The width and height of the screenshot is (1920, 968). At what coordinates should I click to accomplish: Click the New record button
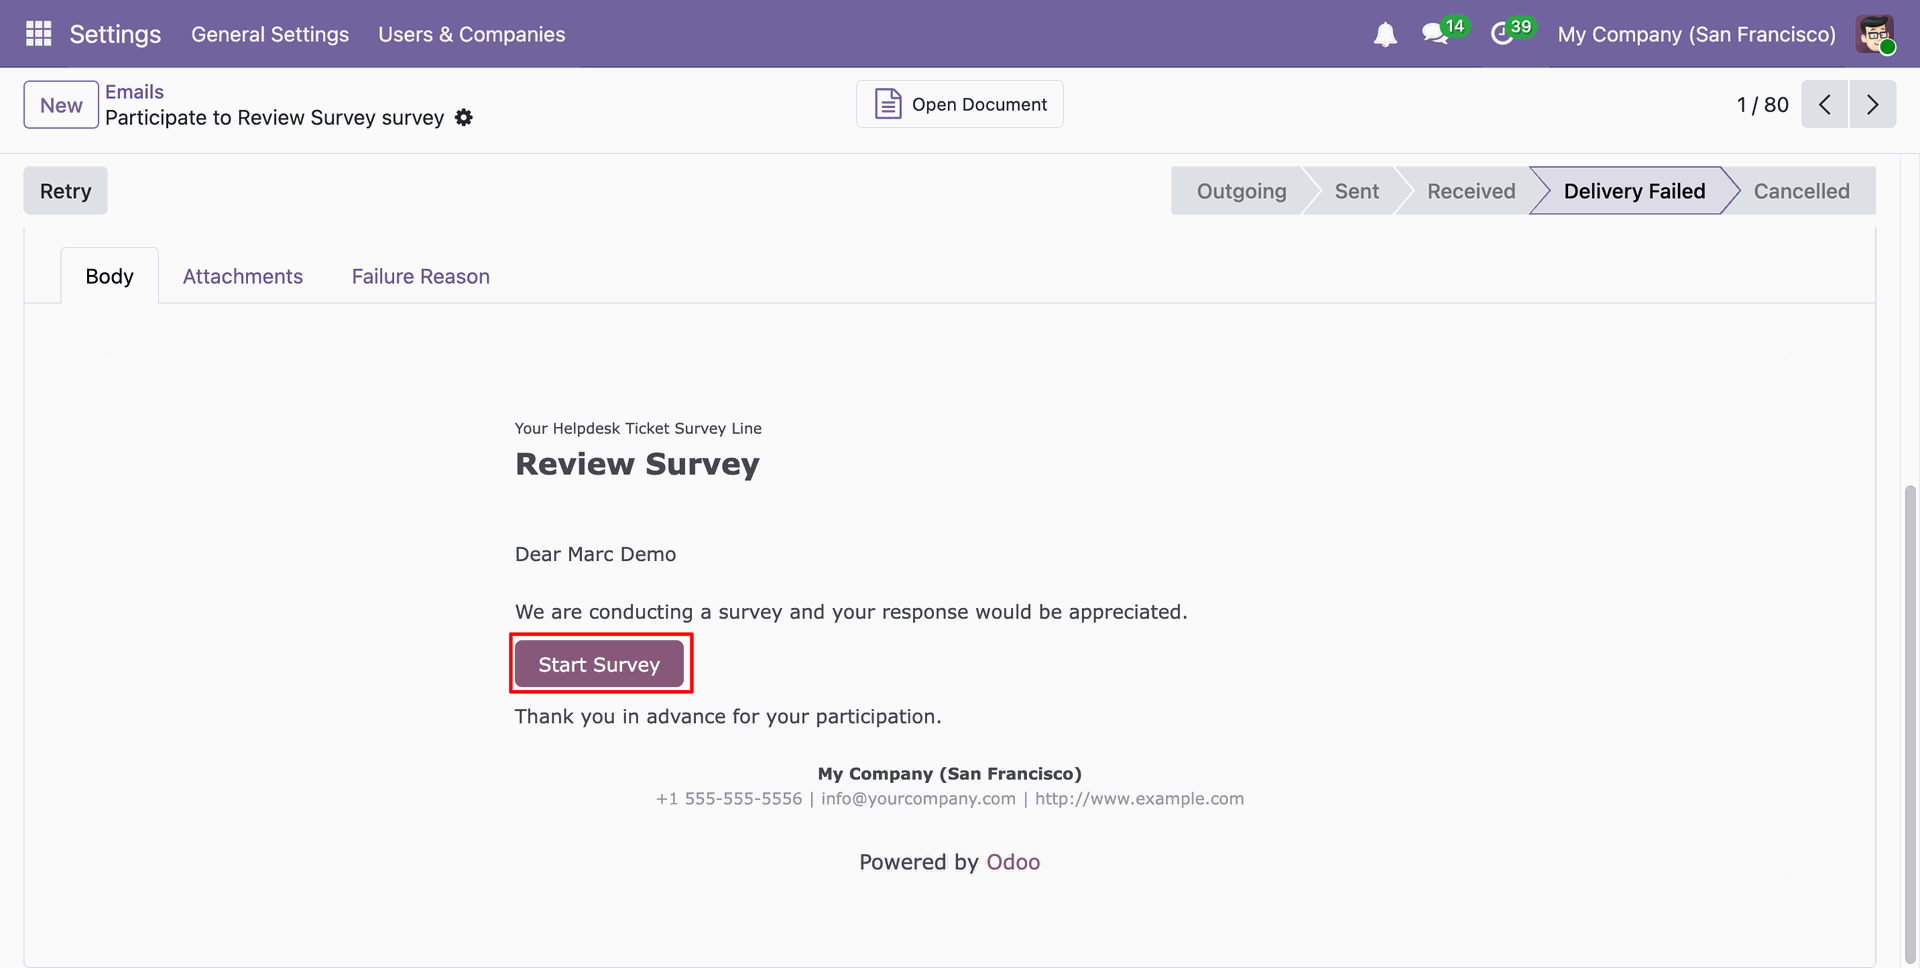(x=61, y=105)
